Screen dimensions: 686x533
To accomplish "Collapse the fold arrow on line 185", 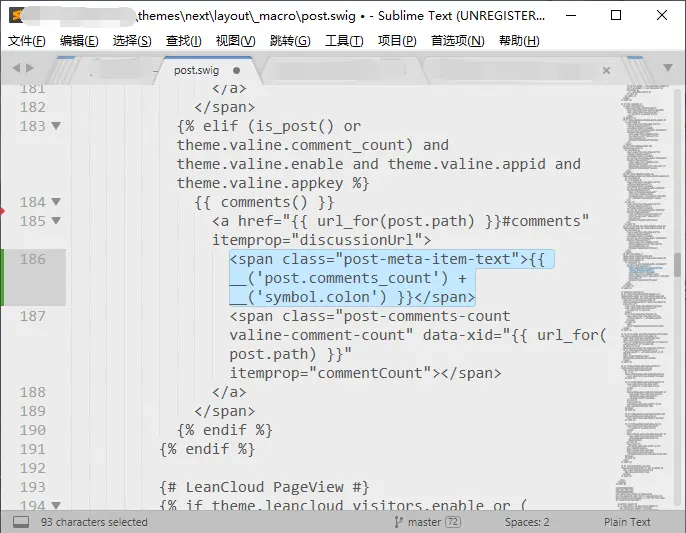I will coord(55,221).
